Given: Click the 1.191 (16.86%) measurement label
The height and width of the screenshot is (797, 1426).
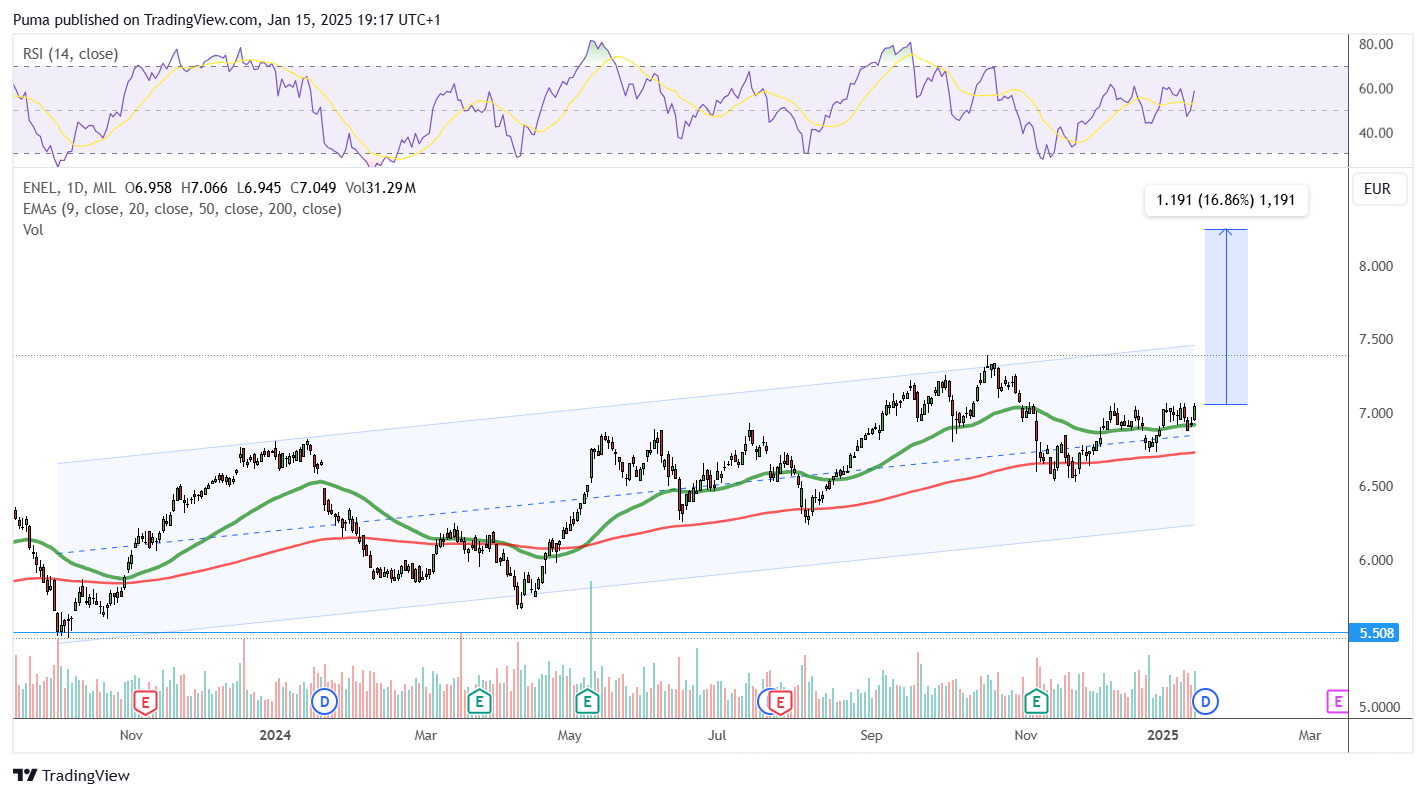Looking at the screenshot, I should click(x=1225, y=200).
